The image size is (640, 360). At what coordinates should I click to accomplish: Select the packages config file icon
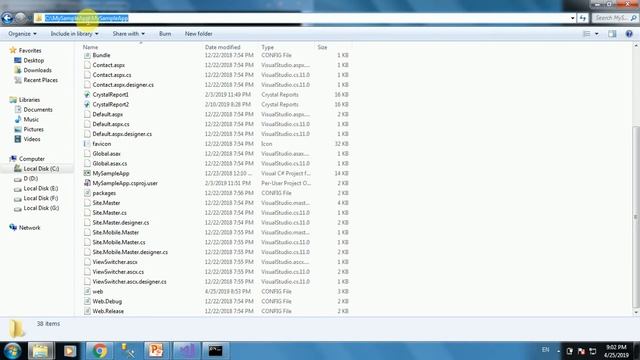(87, 193)
